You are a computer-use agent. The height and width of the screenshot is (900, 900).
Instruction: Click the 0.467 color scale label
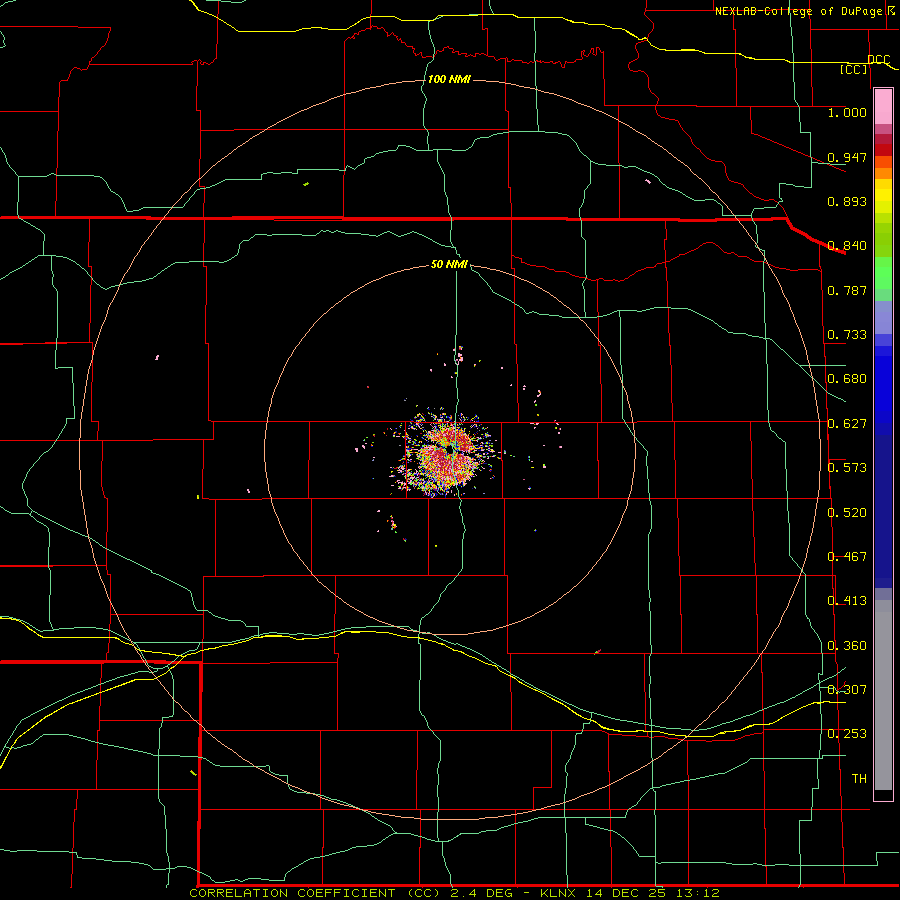(847, 557)
